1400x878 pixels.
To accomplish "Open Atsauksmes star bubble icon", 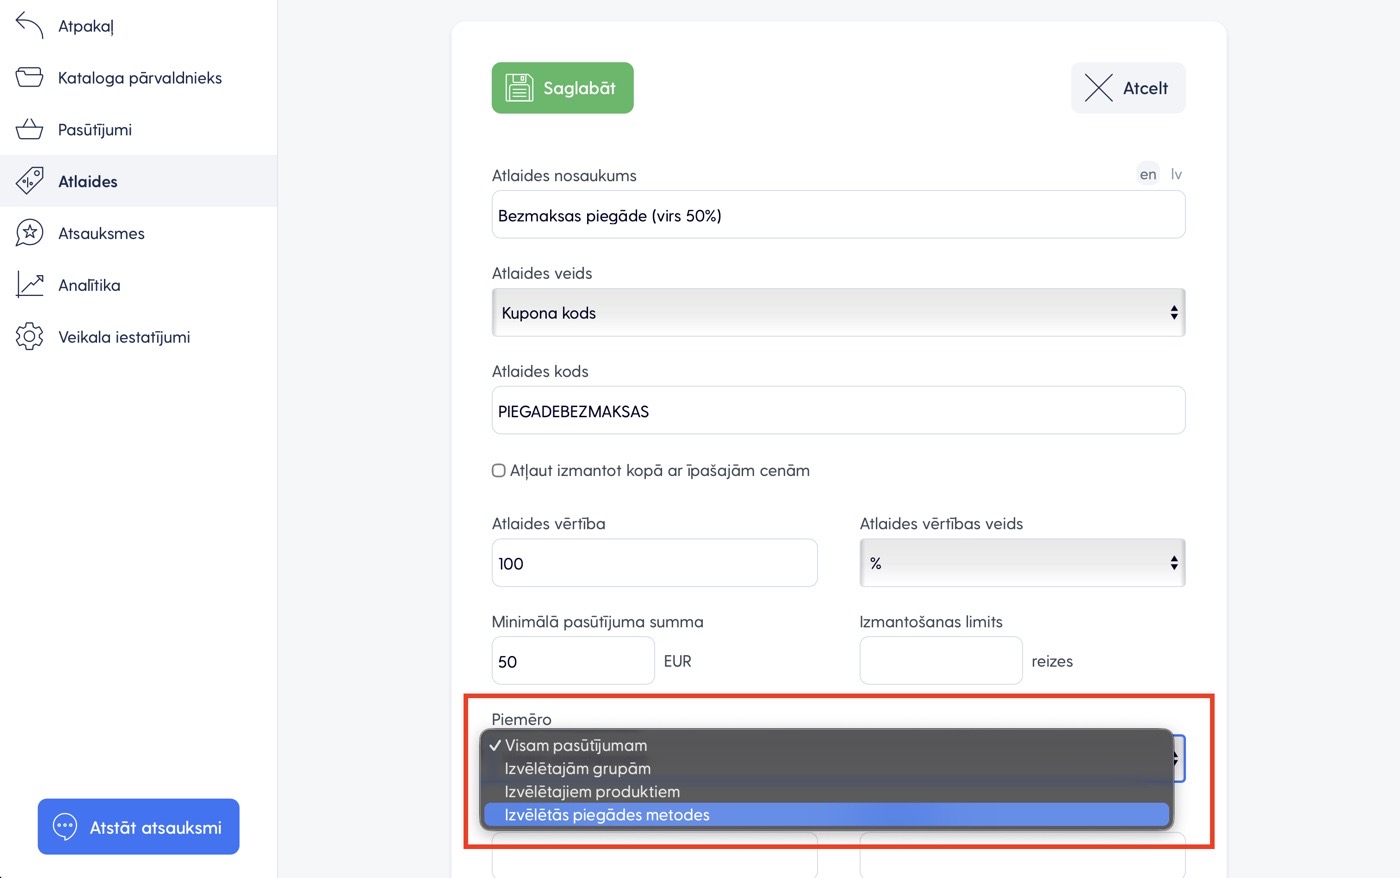I will coord(30,233).
